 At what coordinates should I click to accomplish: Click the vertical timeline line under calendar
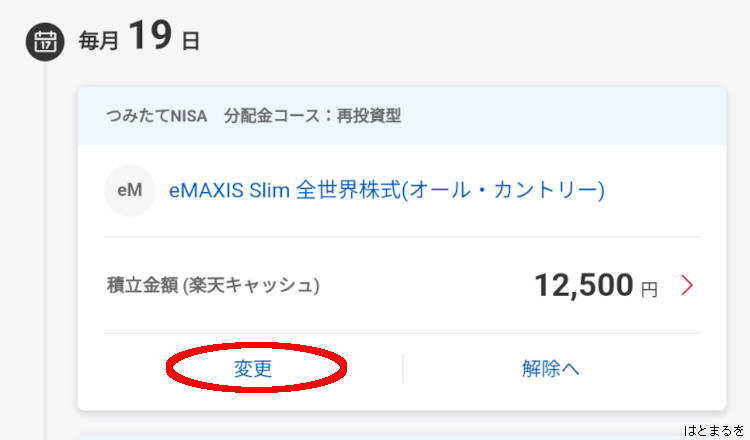click(45, 251)
